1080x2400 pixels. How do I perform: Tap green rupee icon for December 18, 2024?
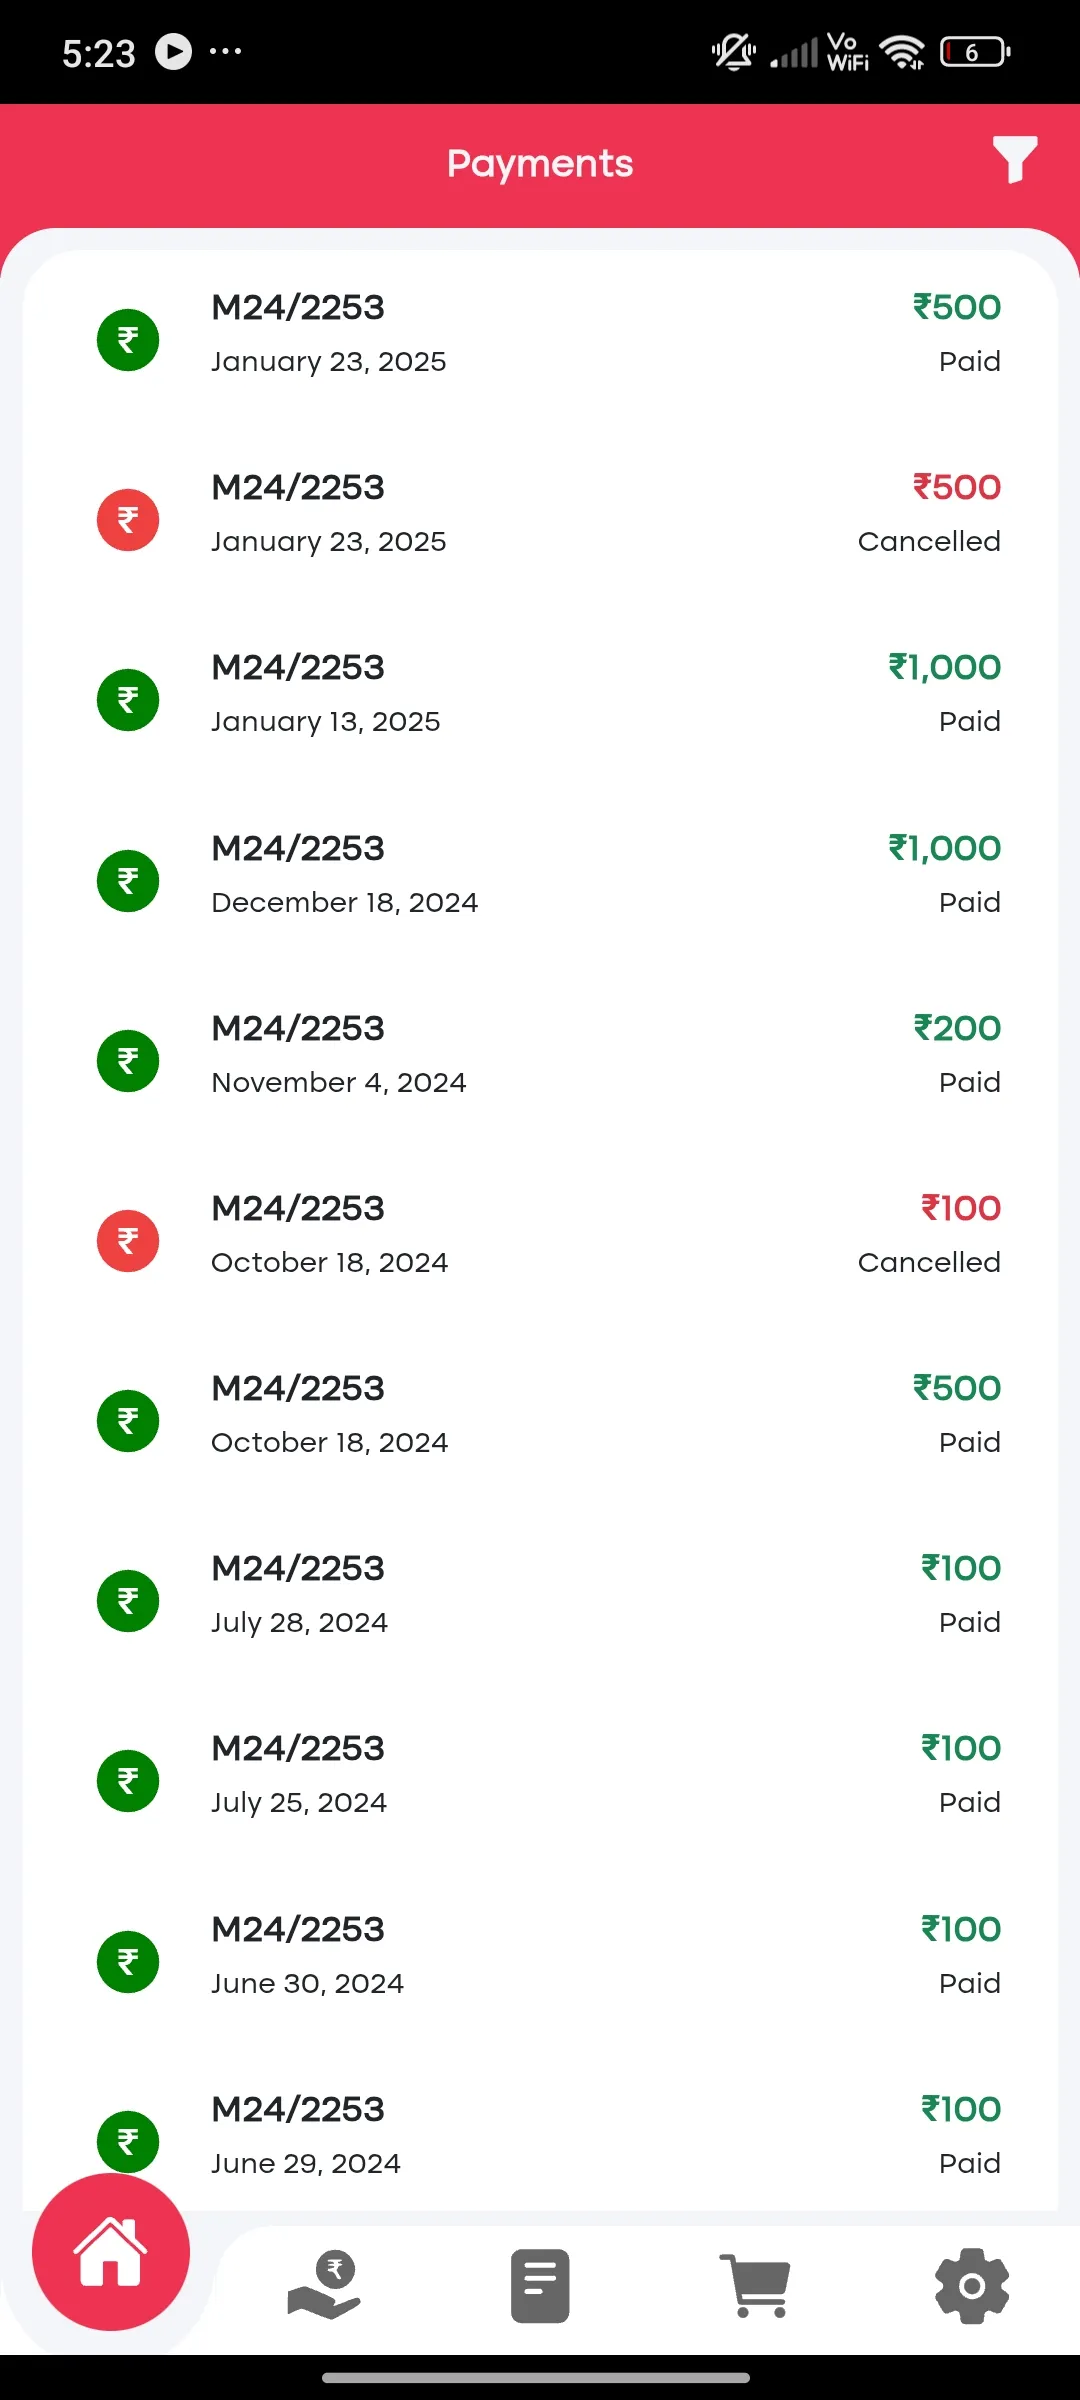128,881
